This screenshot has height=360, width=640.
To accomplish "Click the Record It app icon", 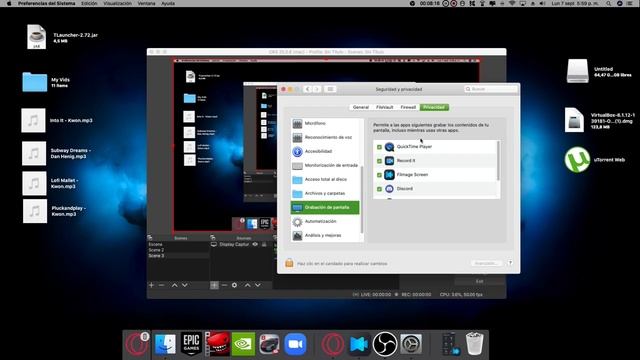I will pos(389,161).
